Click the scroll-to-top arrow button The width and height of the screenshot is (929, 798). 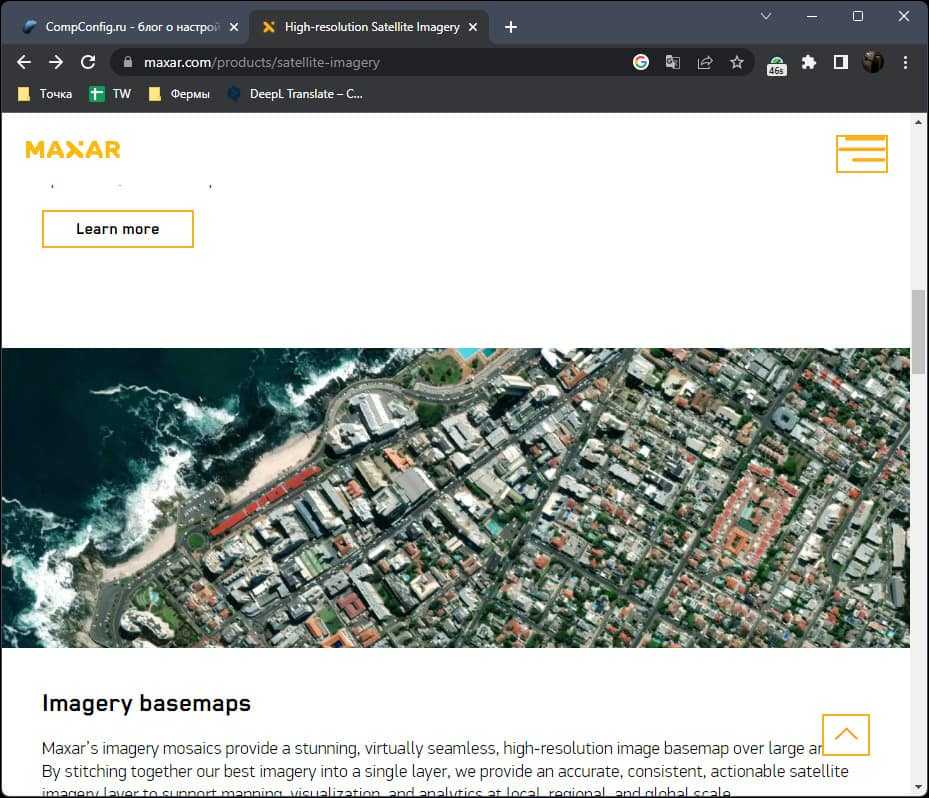[x=845, y=734]
